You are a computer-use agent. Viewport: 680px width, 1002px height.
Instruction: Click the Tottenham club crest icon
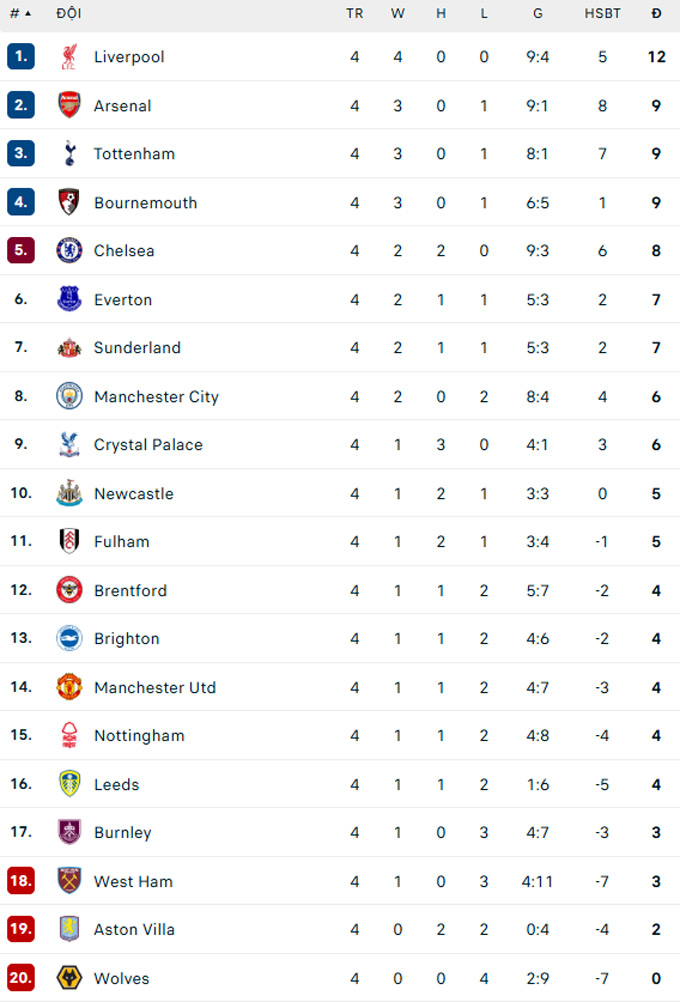pos(69,154)
